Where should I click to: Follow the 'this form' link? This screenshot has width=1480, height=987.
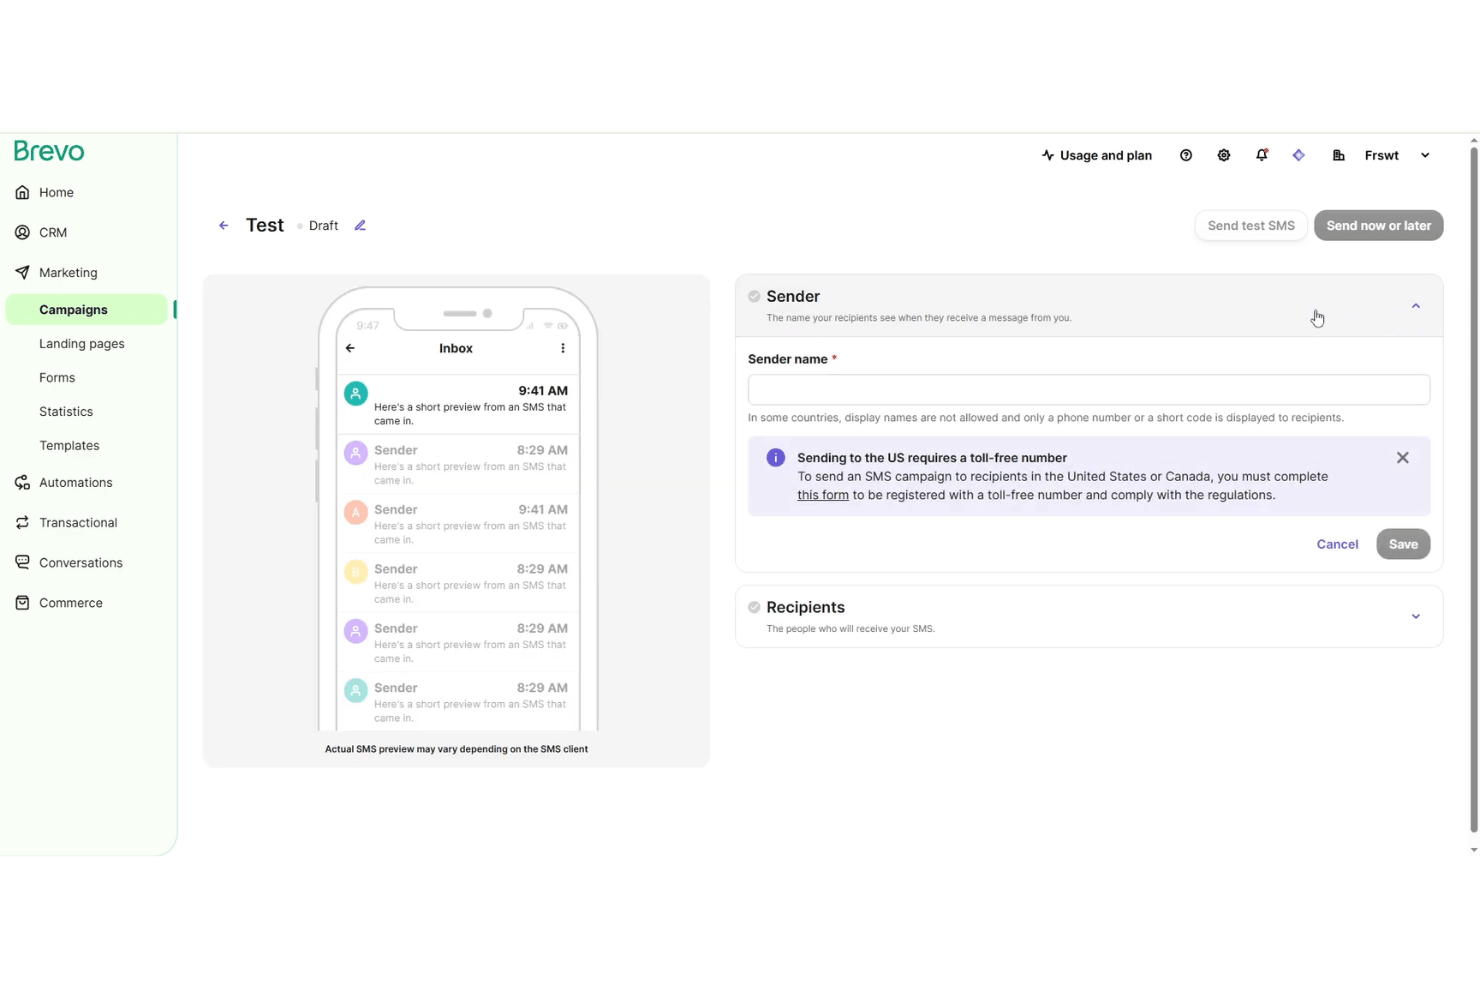coord(823,495)
